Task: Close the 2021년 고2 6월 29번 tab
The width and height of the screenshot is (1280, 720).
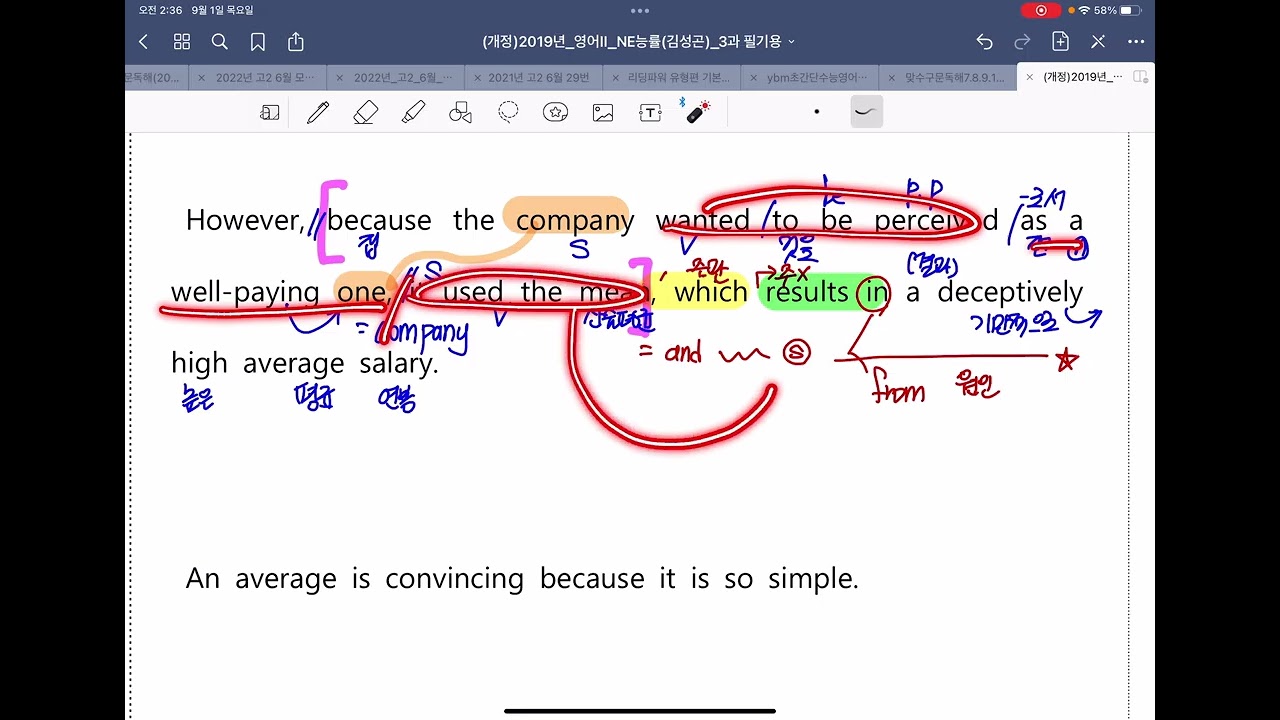Action: (477, 77)
